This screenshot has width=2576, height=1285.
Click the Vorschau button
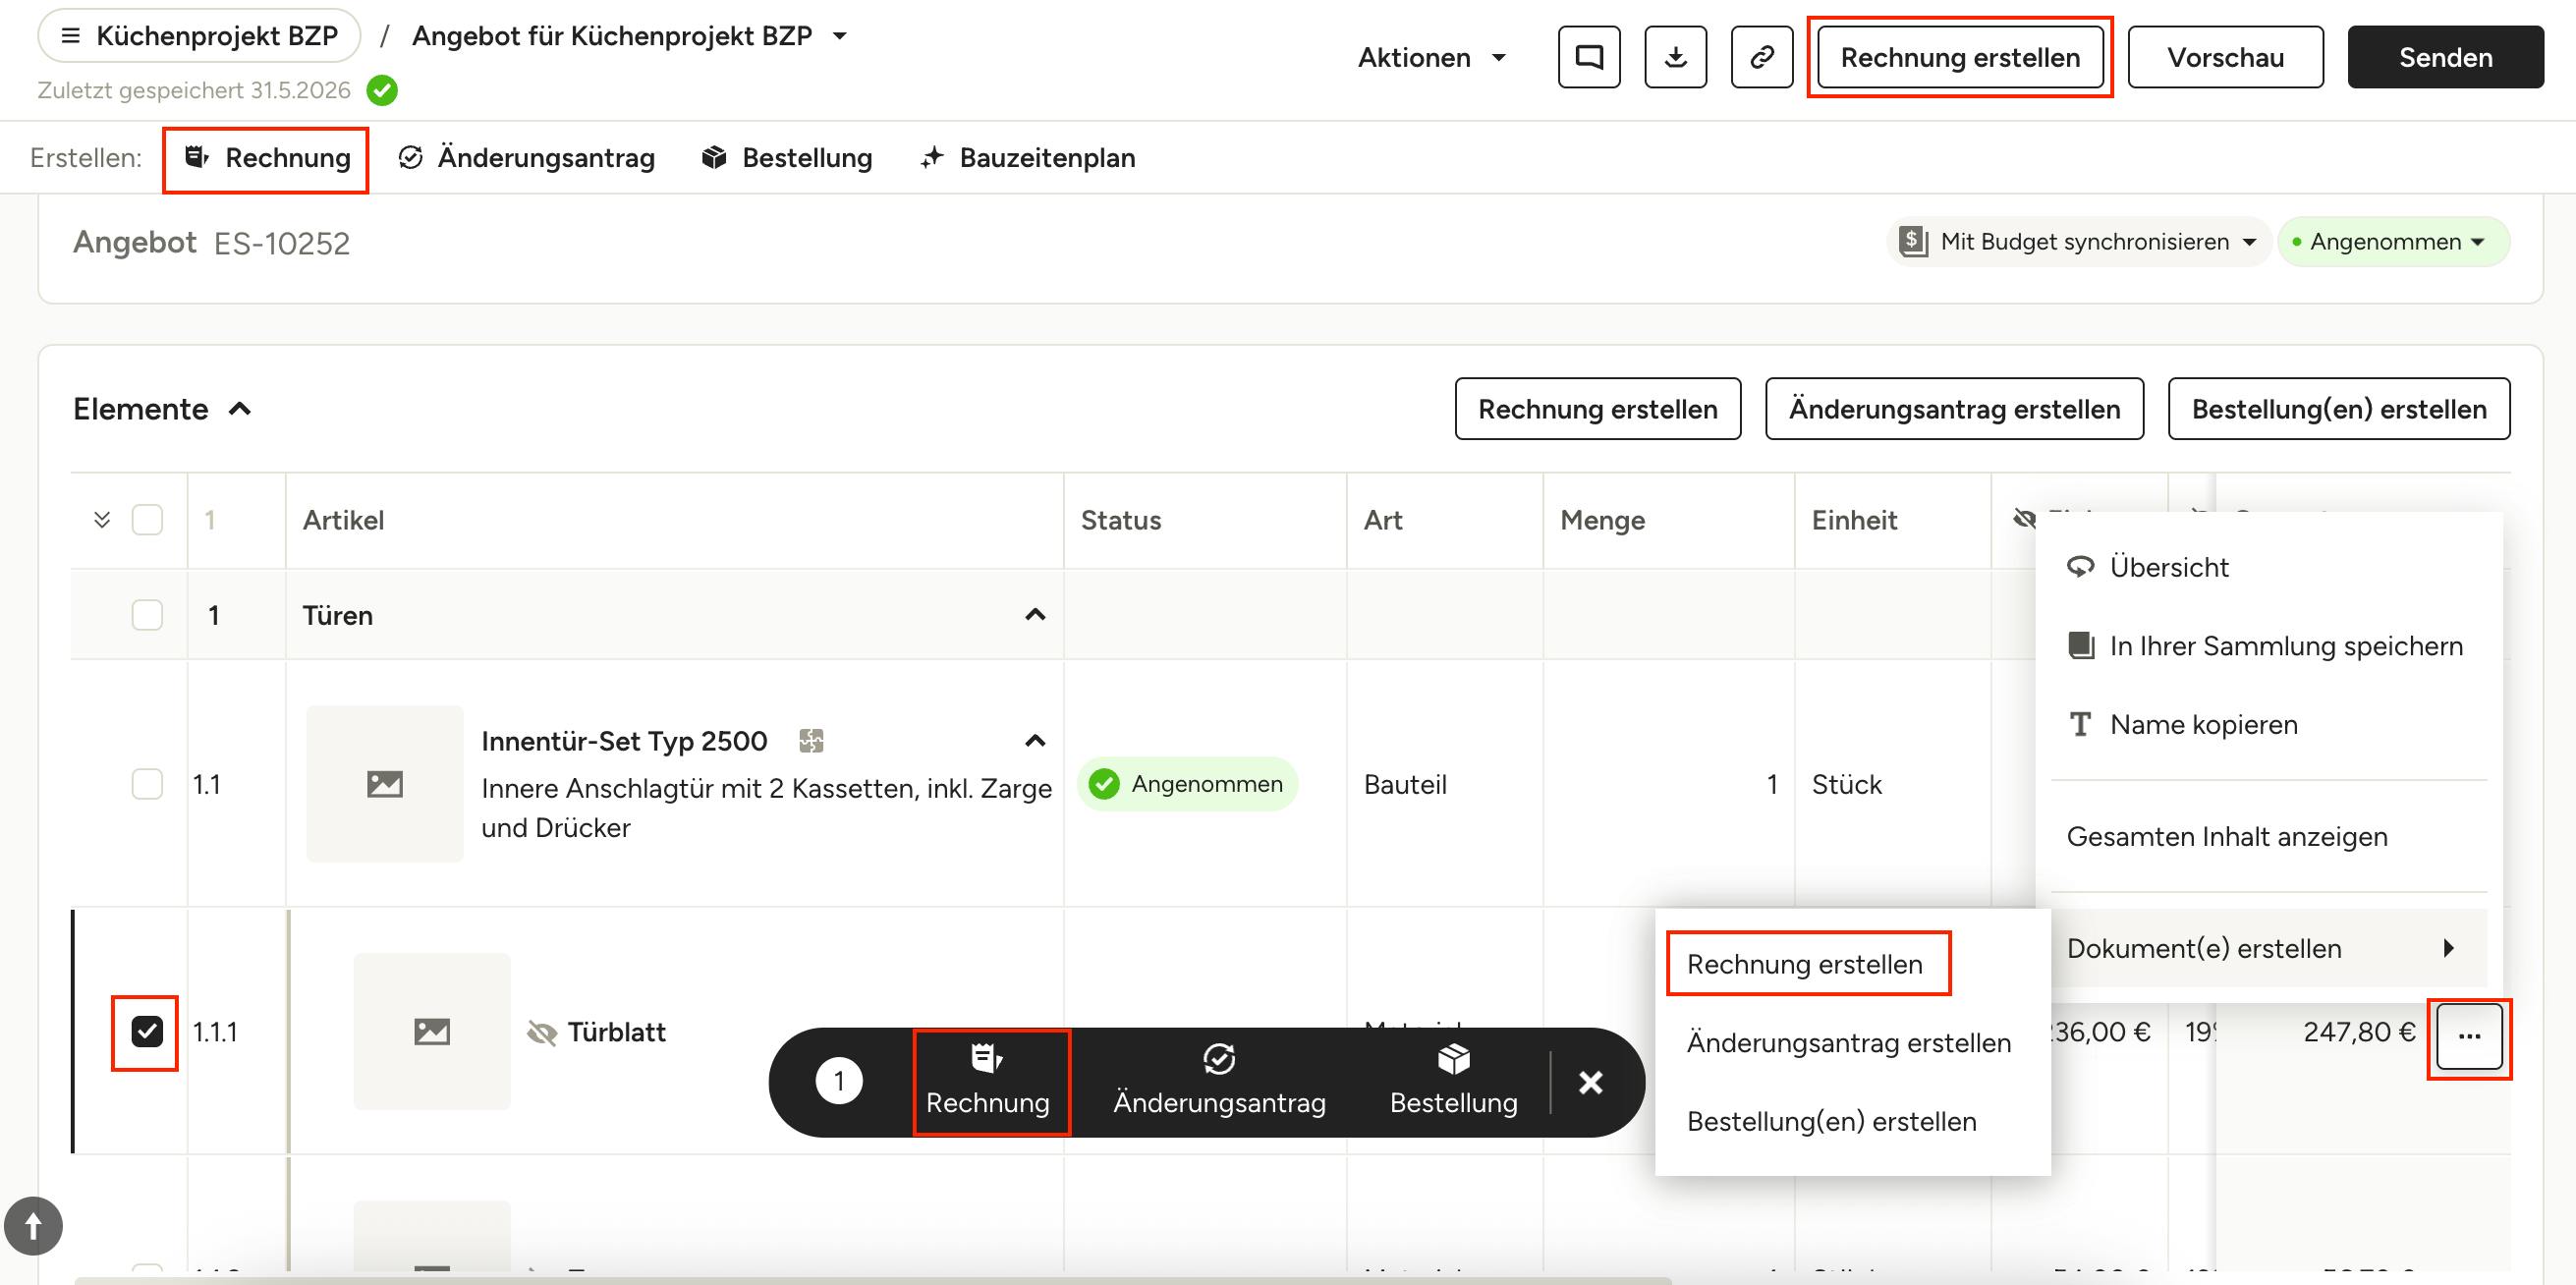pos(2225,57)
